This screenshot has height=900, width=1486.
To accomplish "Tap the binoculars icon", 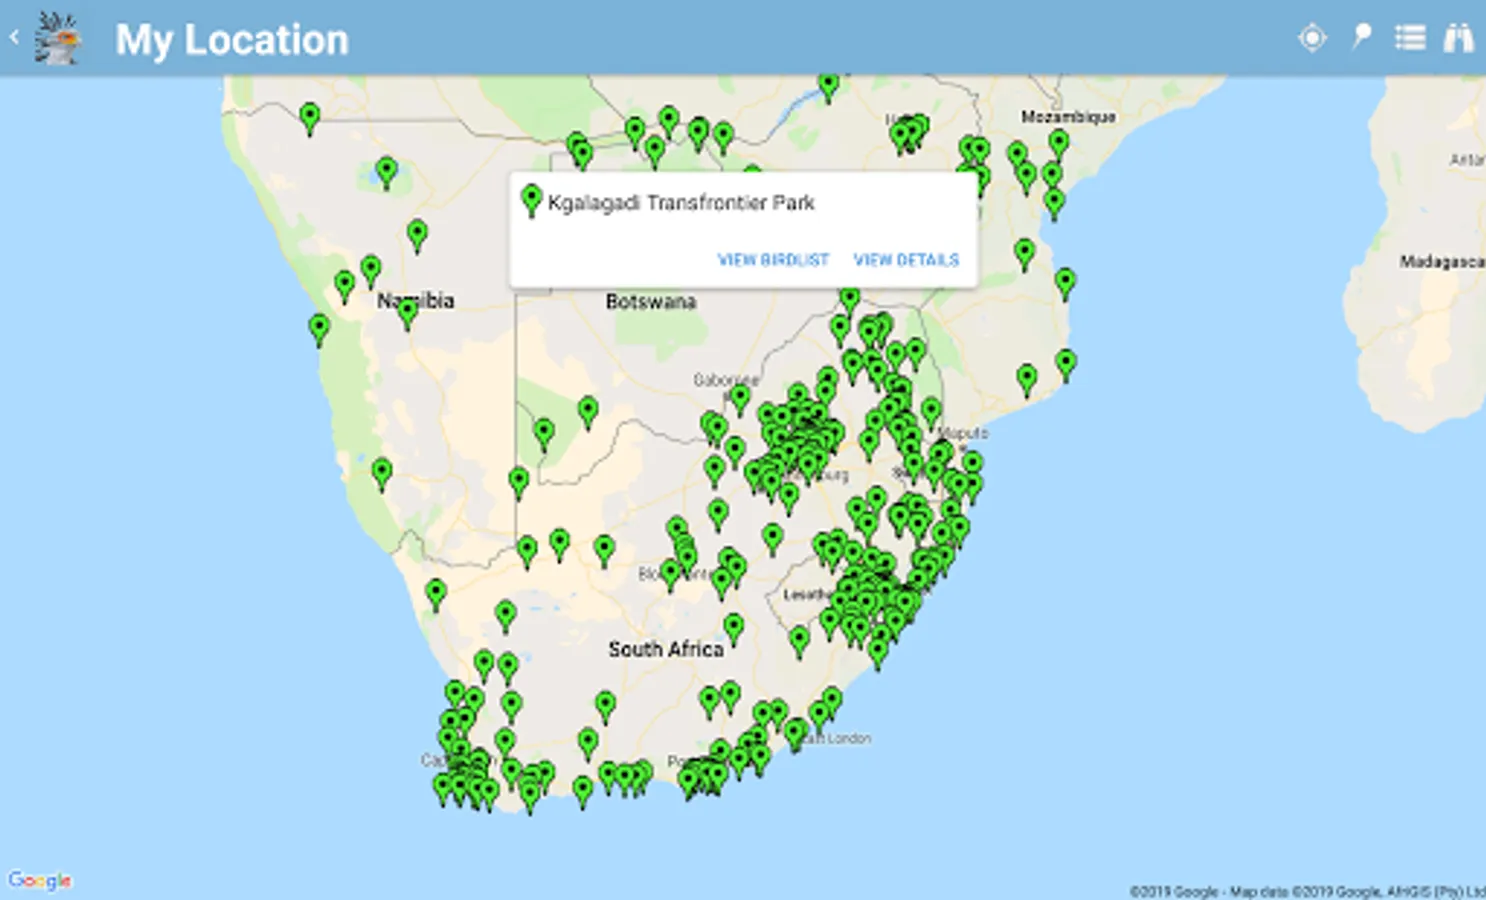I will [1458, 38].
